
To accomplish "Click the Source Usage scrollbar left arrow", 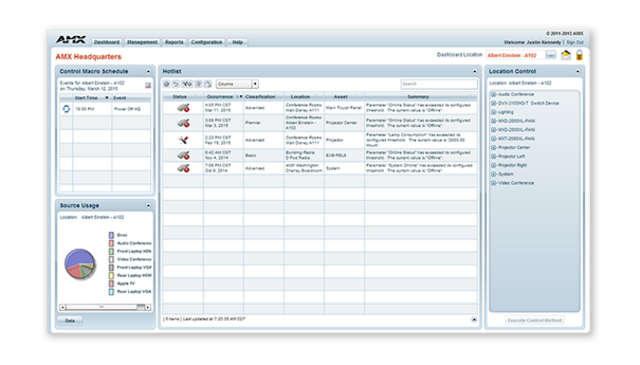I will pyautogui.click(x=62, y=307).
